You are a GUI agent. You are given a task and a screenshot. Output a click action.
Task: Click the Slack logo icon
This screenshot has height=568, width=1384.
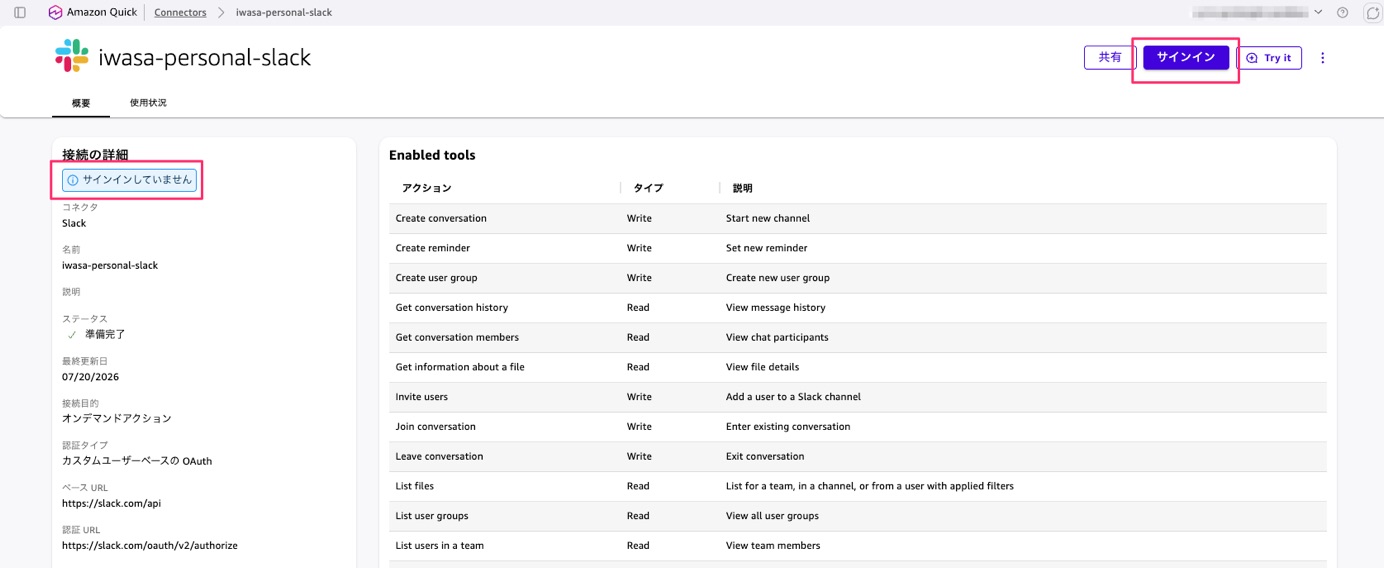(72, 56)
